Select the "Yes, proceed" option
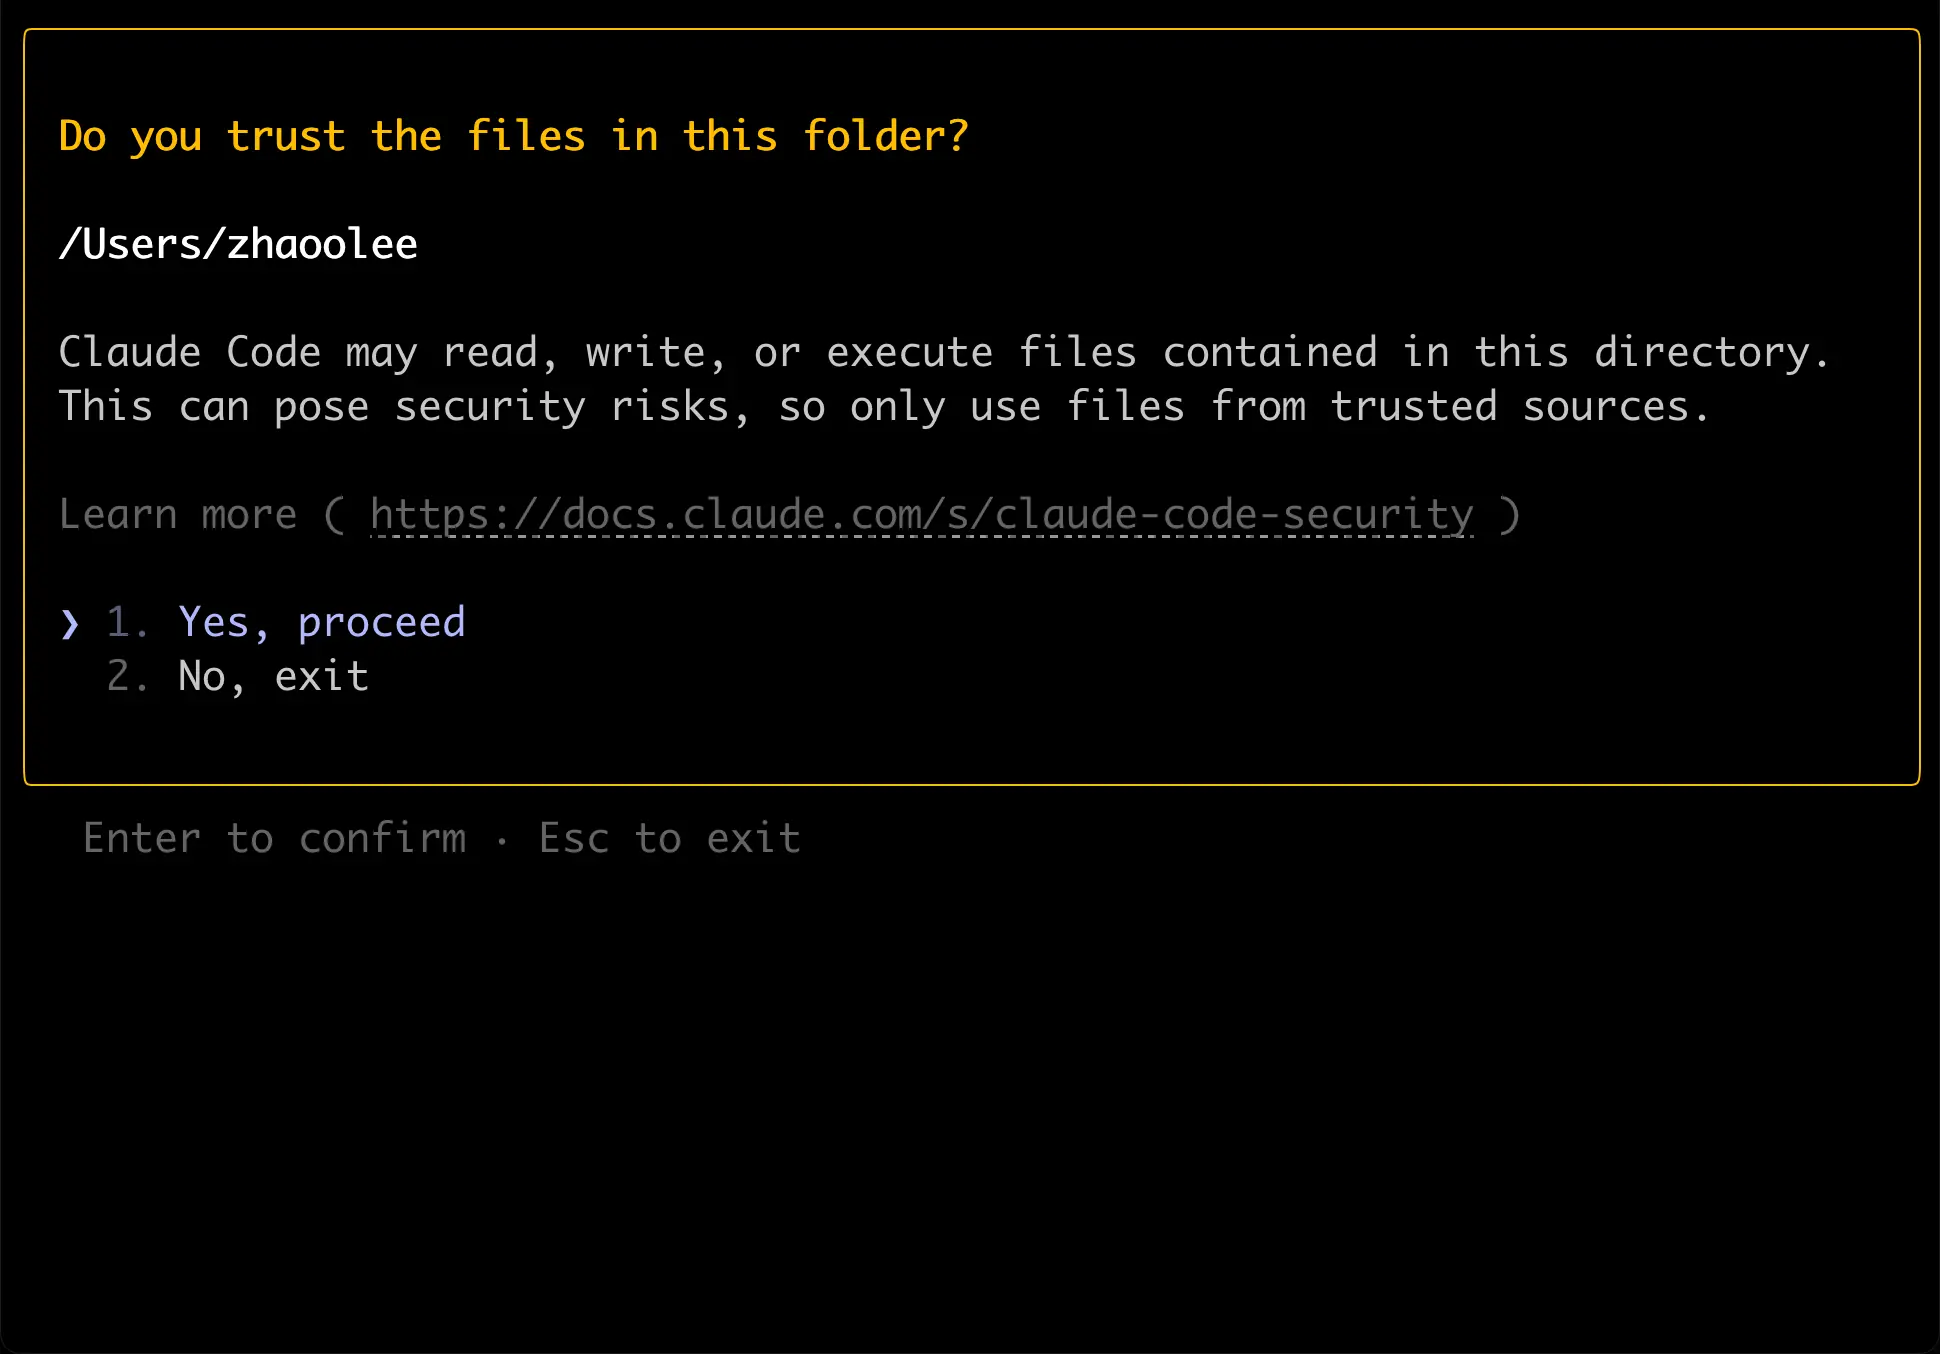 (321, 623)
